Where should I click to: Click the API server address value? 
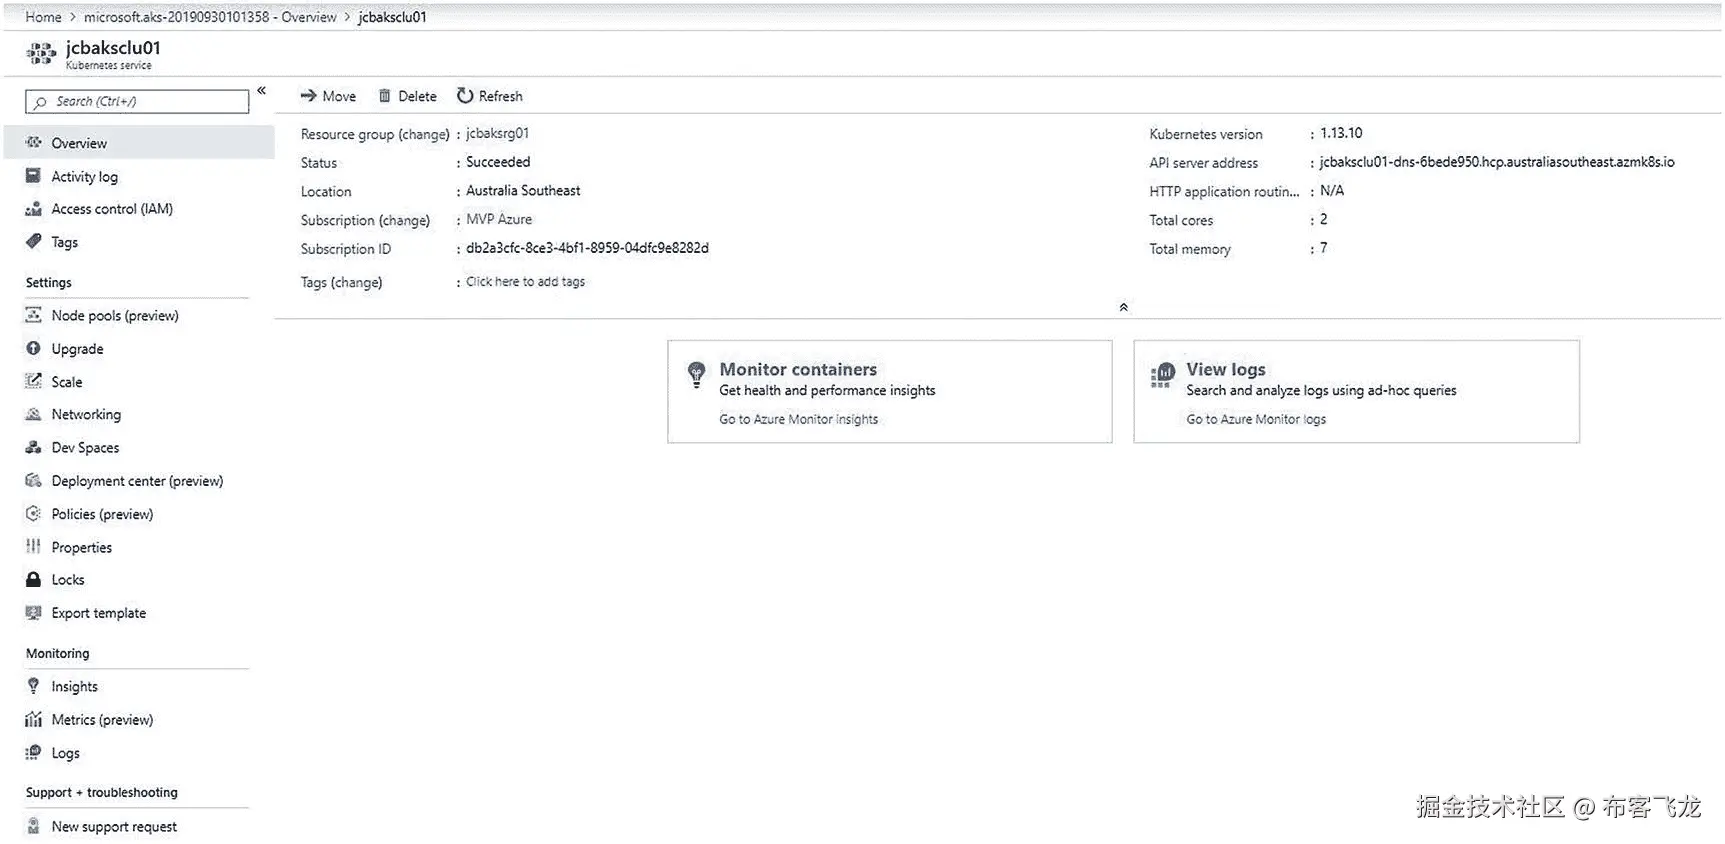point(1497,162)
